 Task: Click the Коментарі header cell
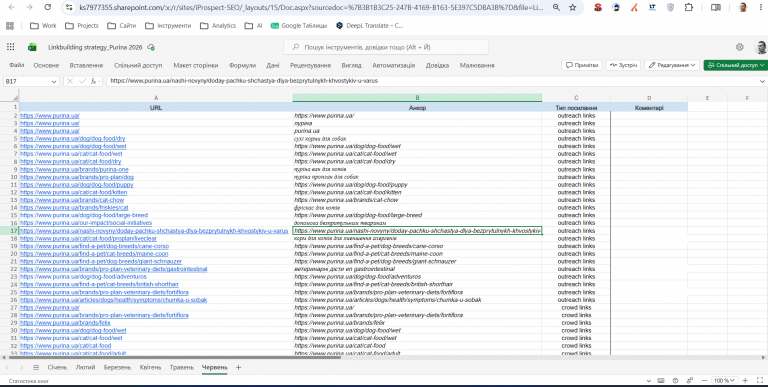[649, 108]
